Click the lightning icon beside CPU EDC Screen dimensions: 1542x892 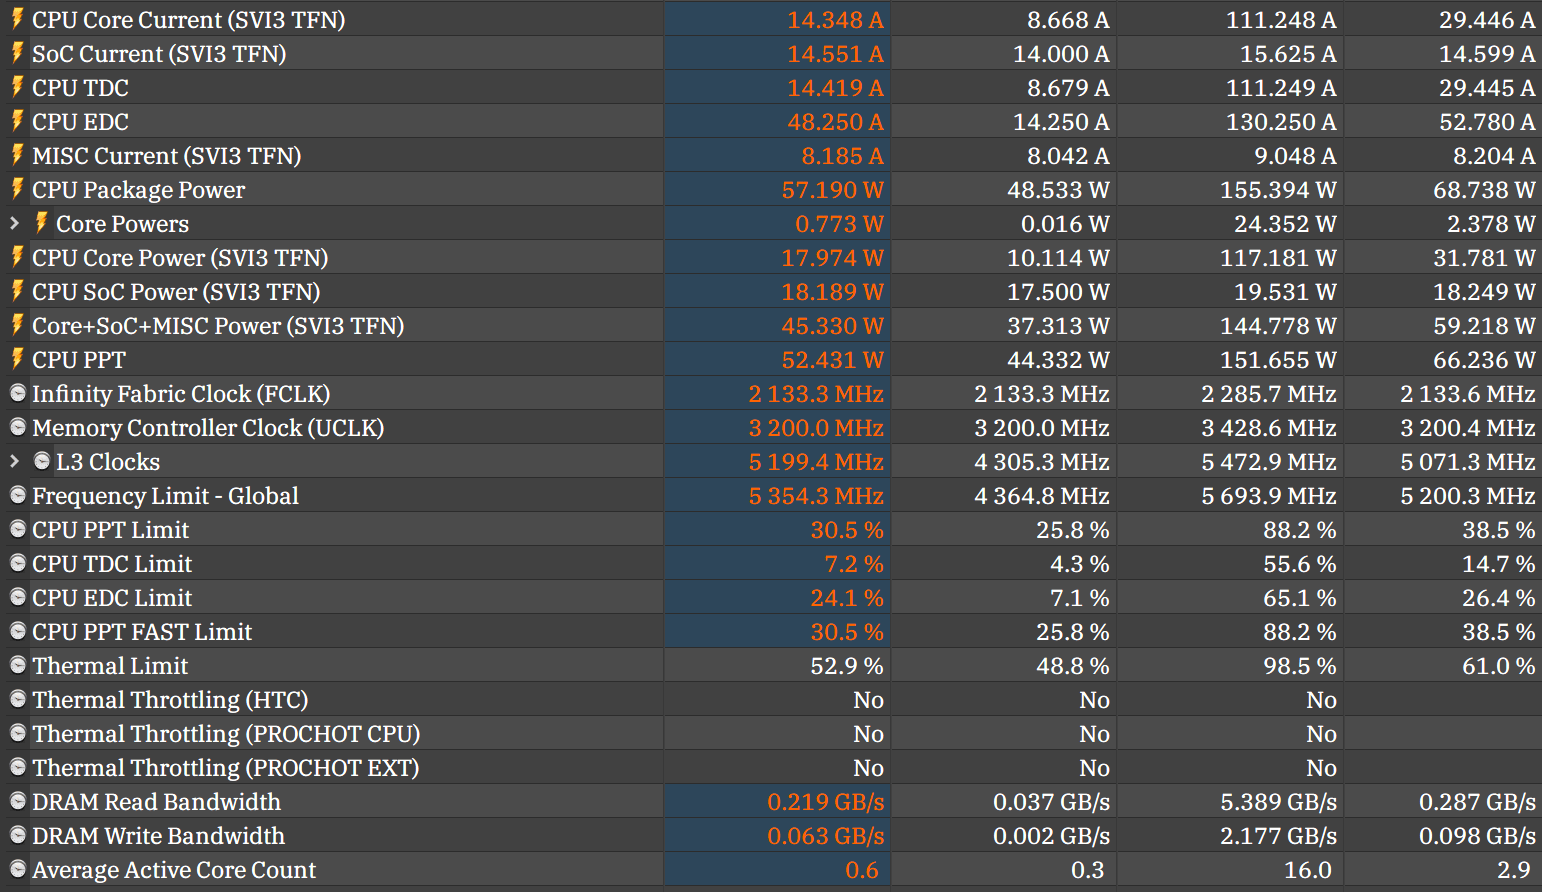(17, 121)
